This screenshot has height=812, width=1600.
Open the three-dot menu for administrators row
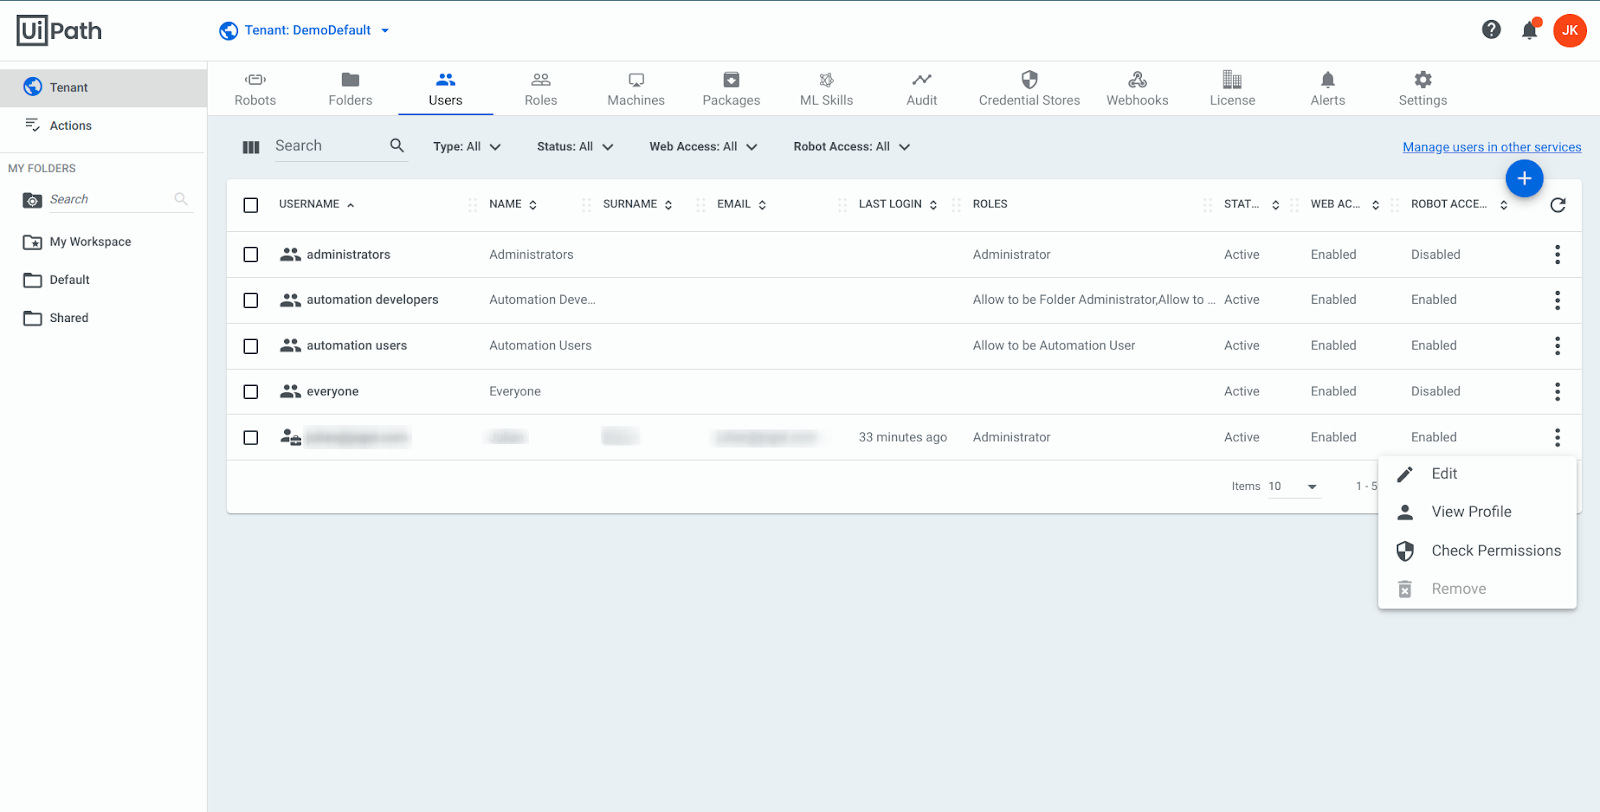coord(1557,254)
